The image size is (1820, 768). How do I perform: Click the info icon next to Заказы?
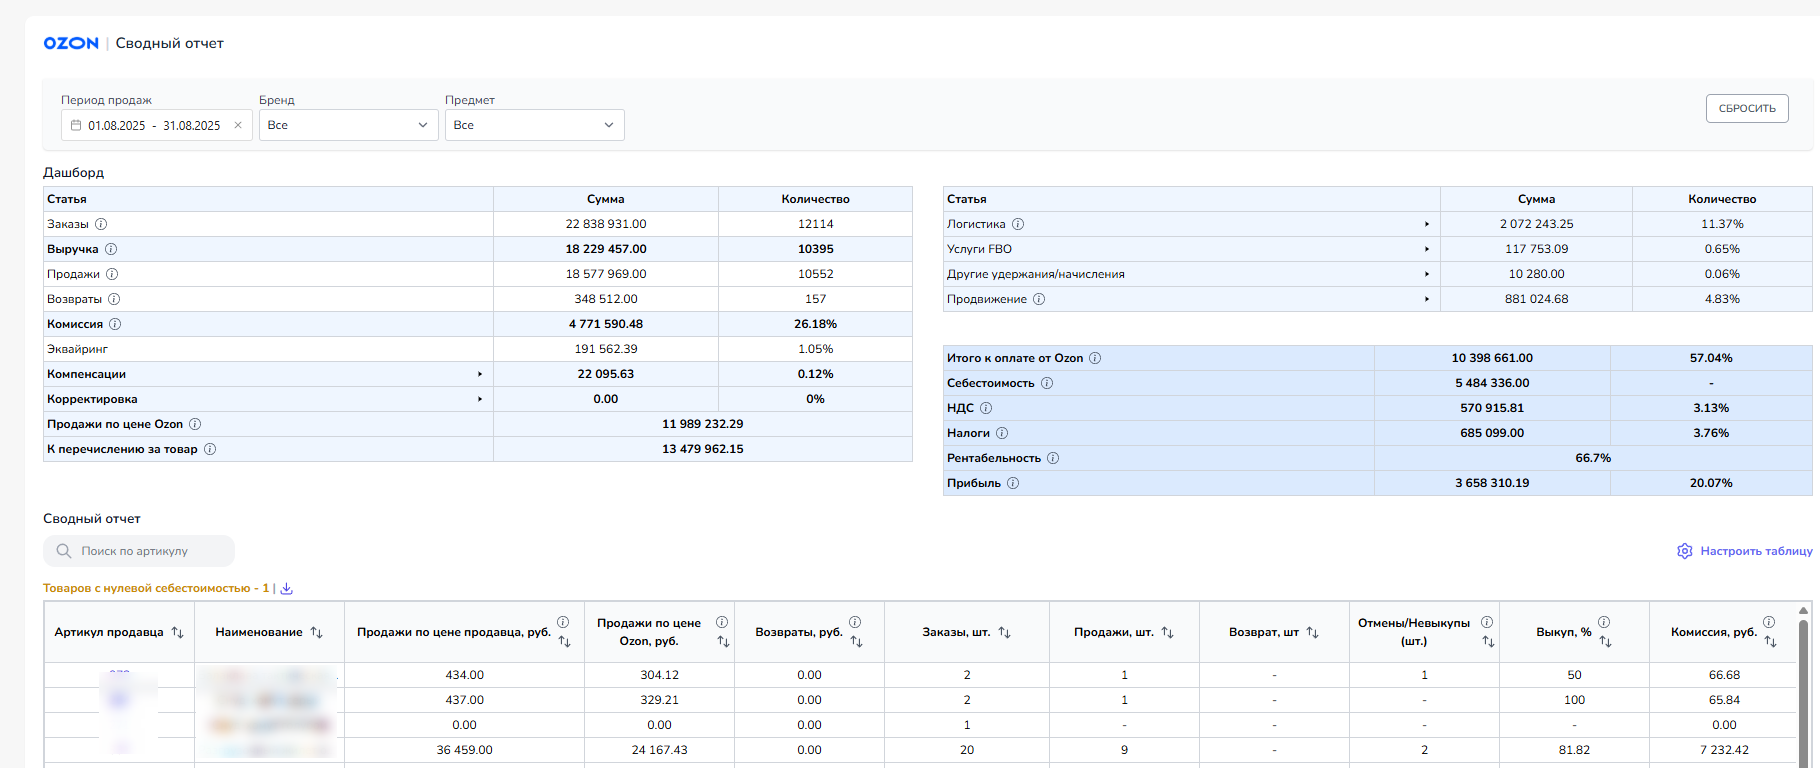(x=101, y=224)
